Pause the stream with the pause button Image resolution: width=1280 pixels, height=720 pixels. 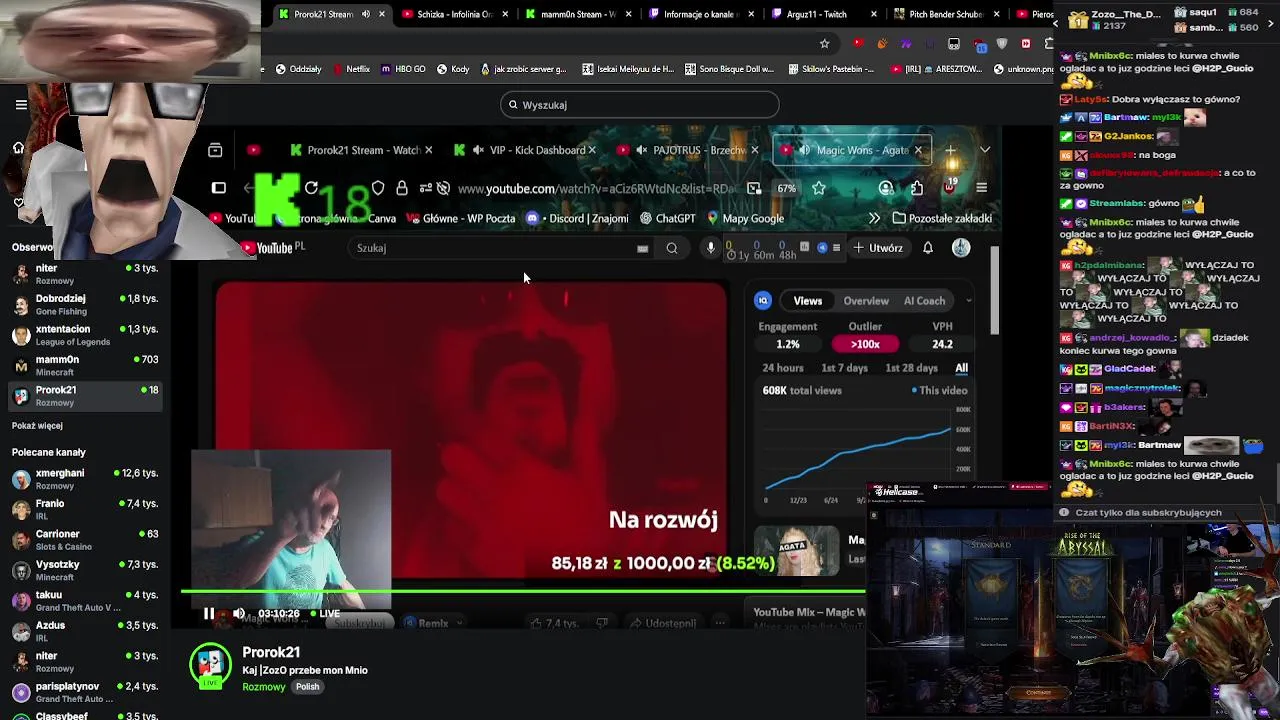(208, 613)
